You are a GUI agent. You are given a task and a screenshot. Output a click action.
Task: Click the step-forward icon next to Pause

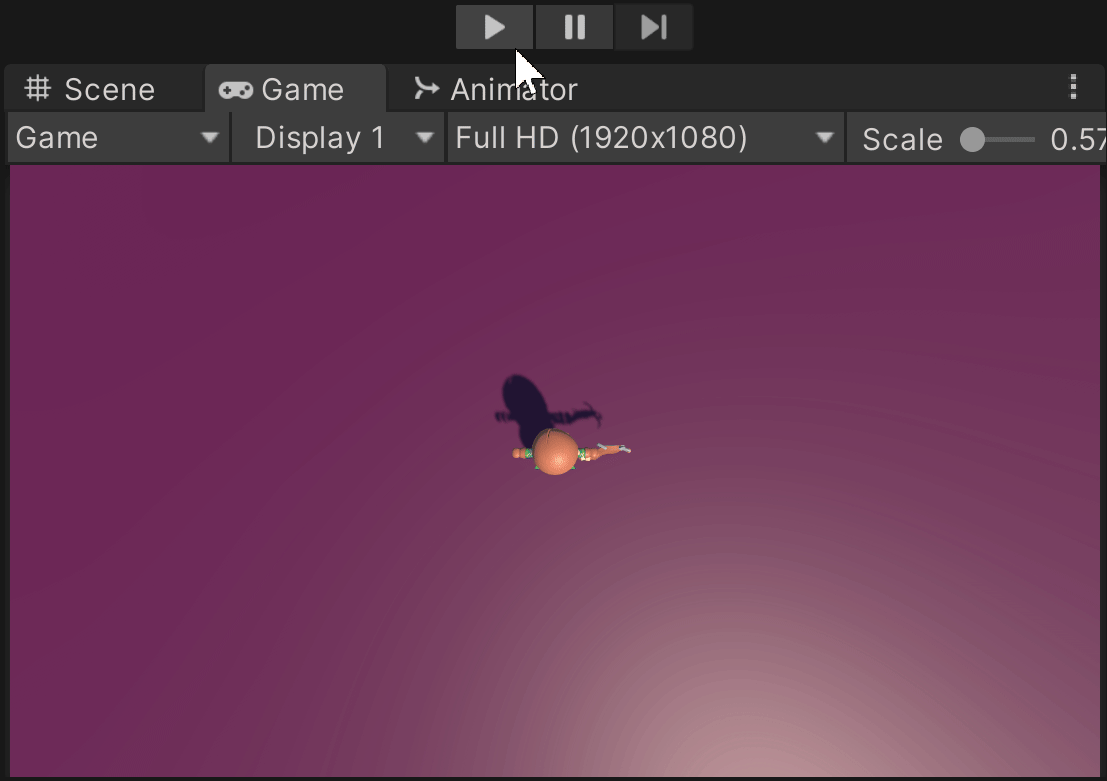653,27
